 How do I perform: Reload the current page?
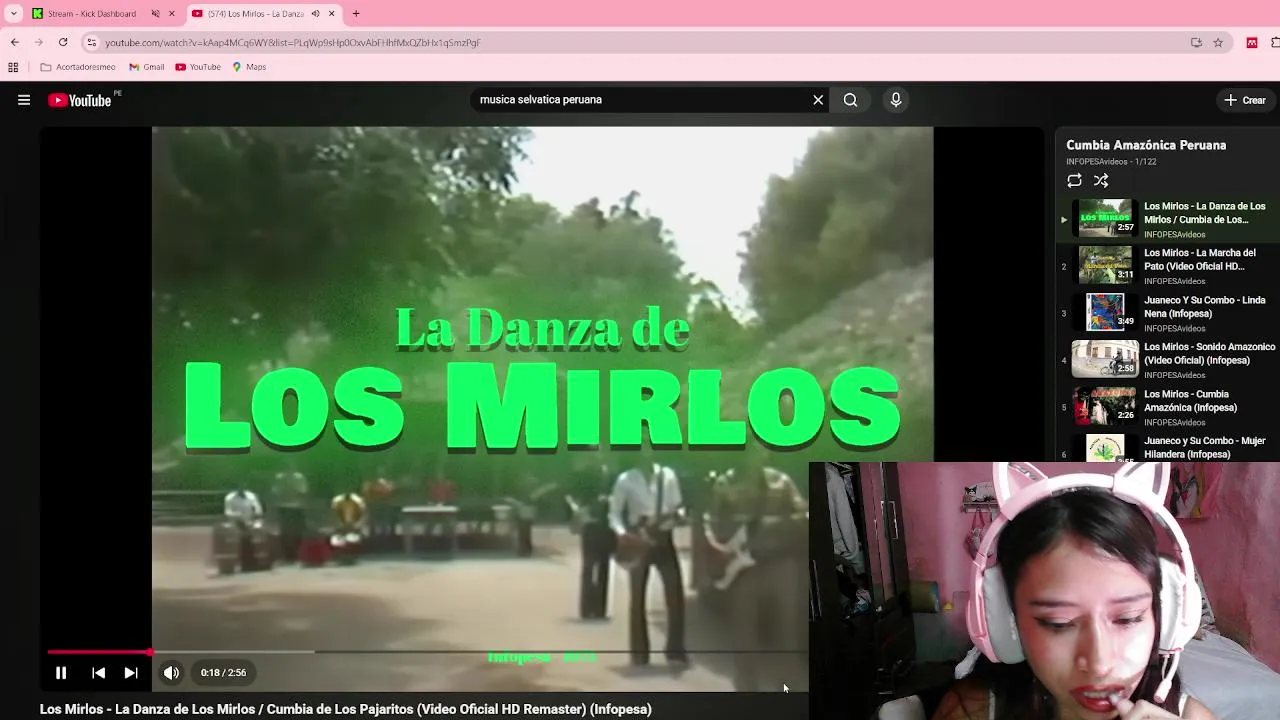coord(63,42)
